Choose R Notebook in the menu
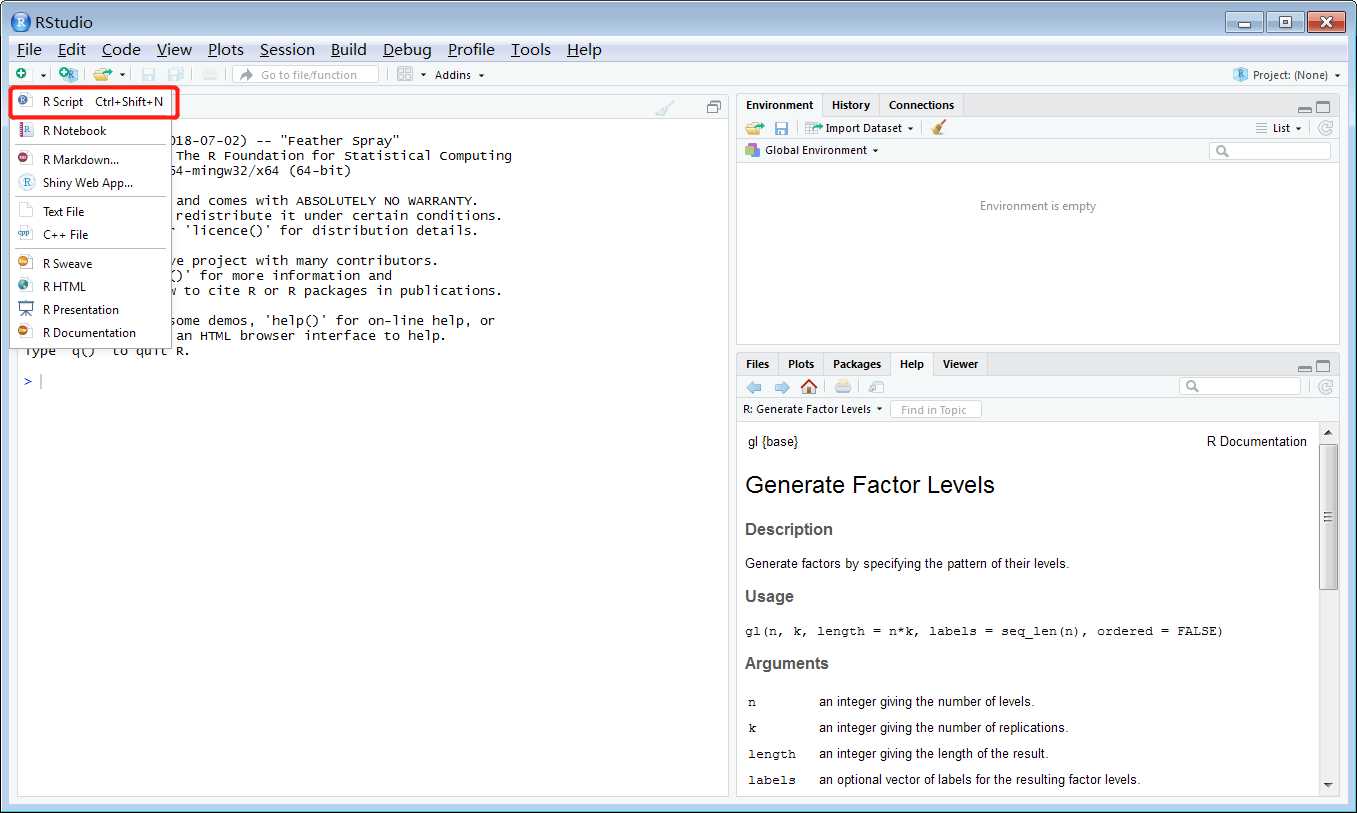 click(90, 130)
